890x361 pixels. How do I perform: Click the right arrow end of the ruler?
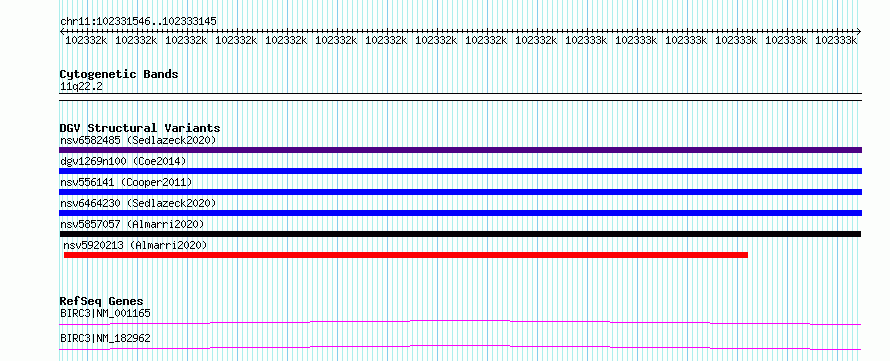pos(859,31)
